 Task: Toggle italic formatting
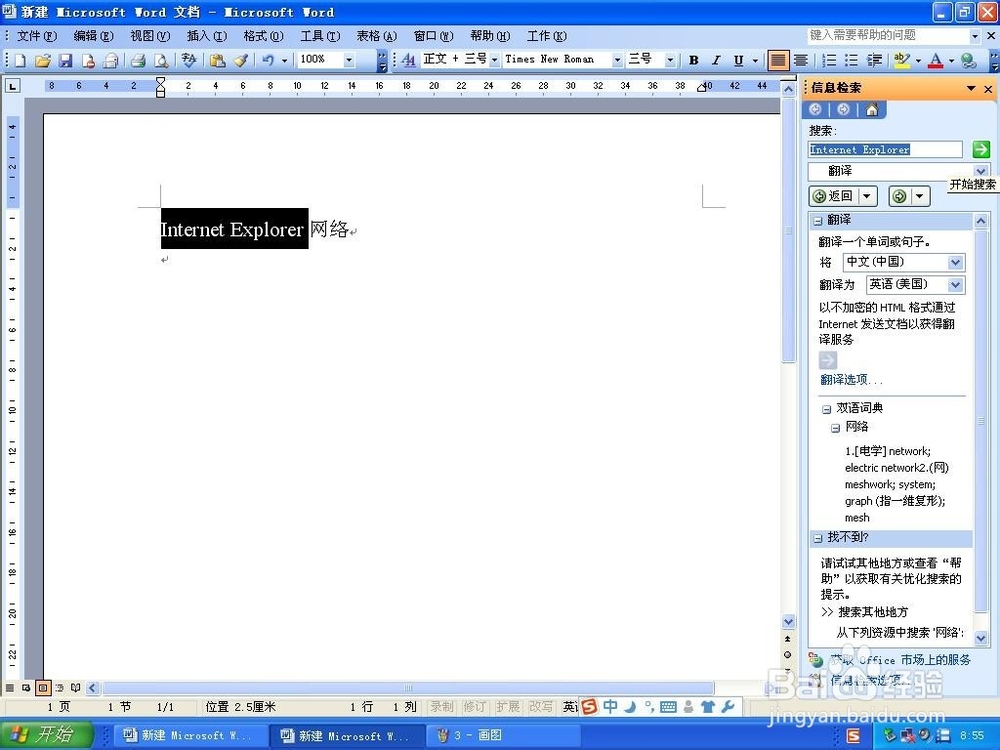[716, 61]
